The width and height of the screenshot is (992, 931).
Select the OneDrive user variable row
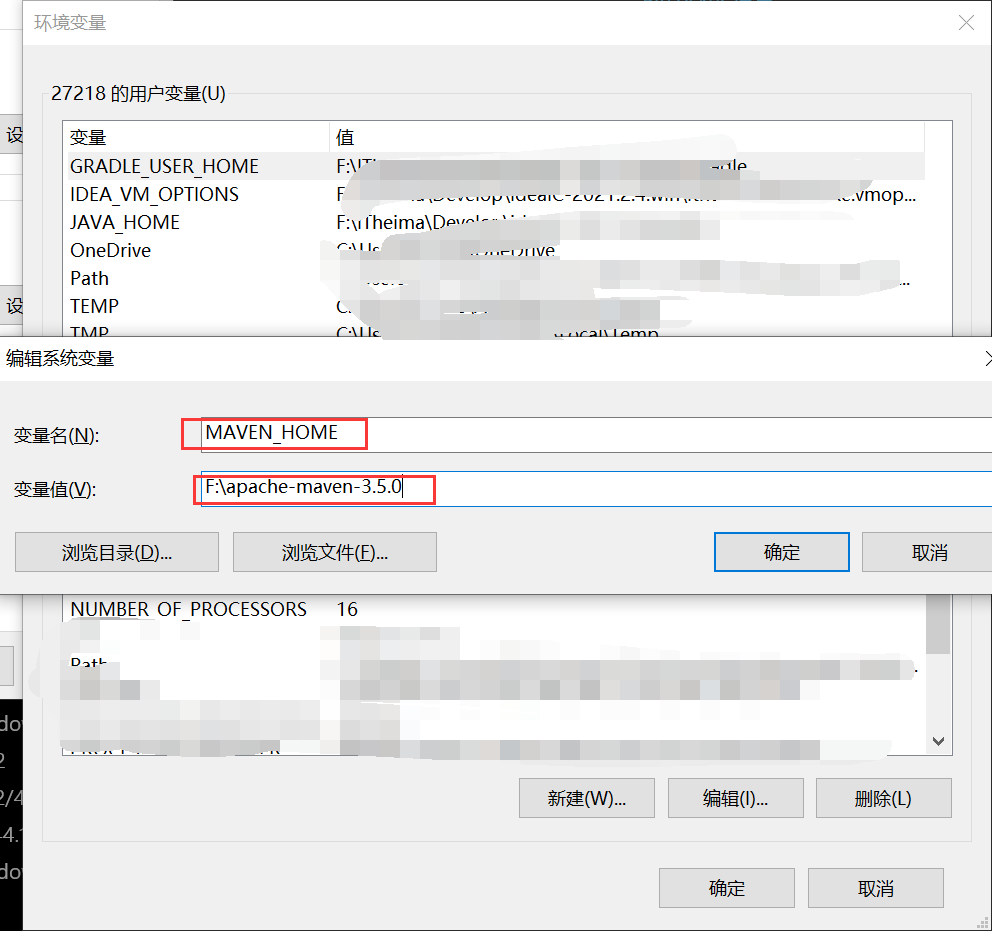[496, 250]
